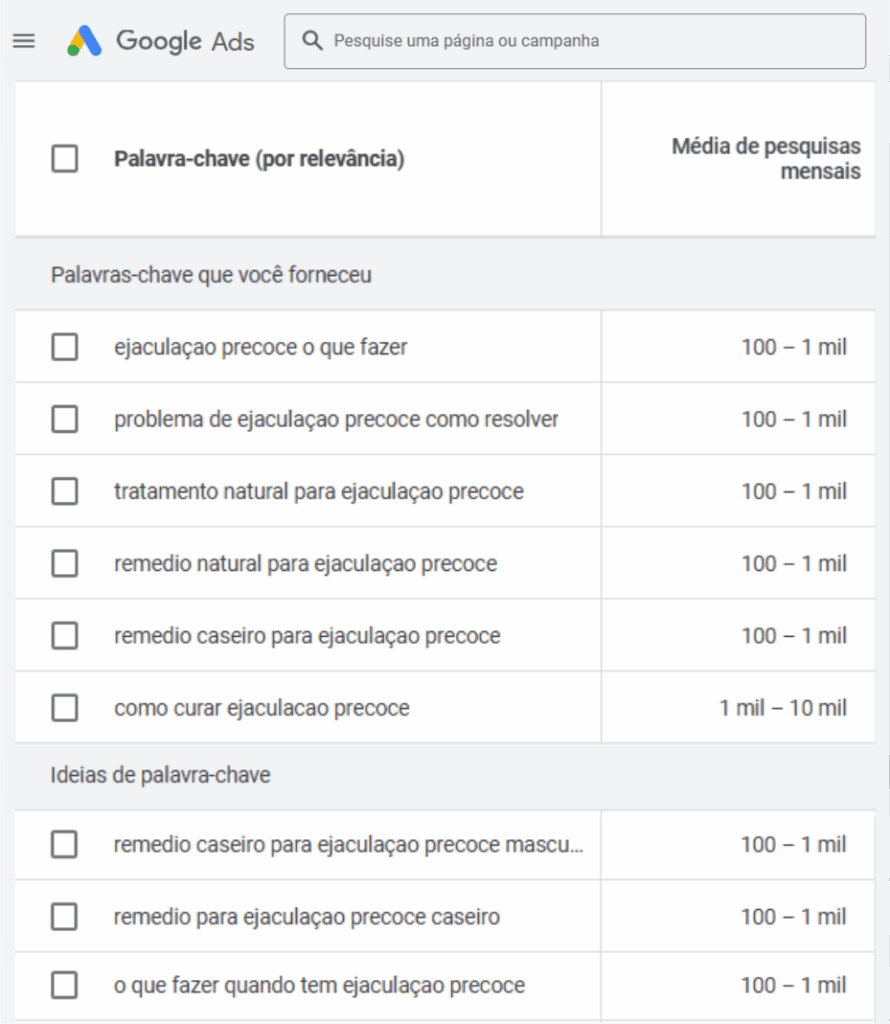Type in the page or campaign search field
This screenshot has height=1024, width=890.
click(590, 41)
